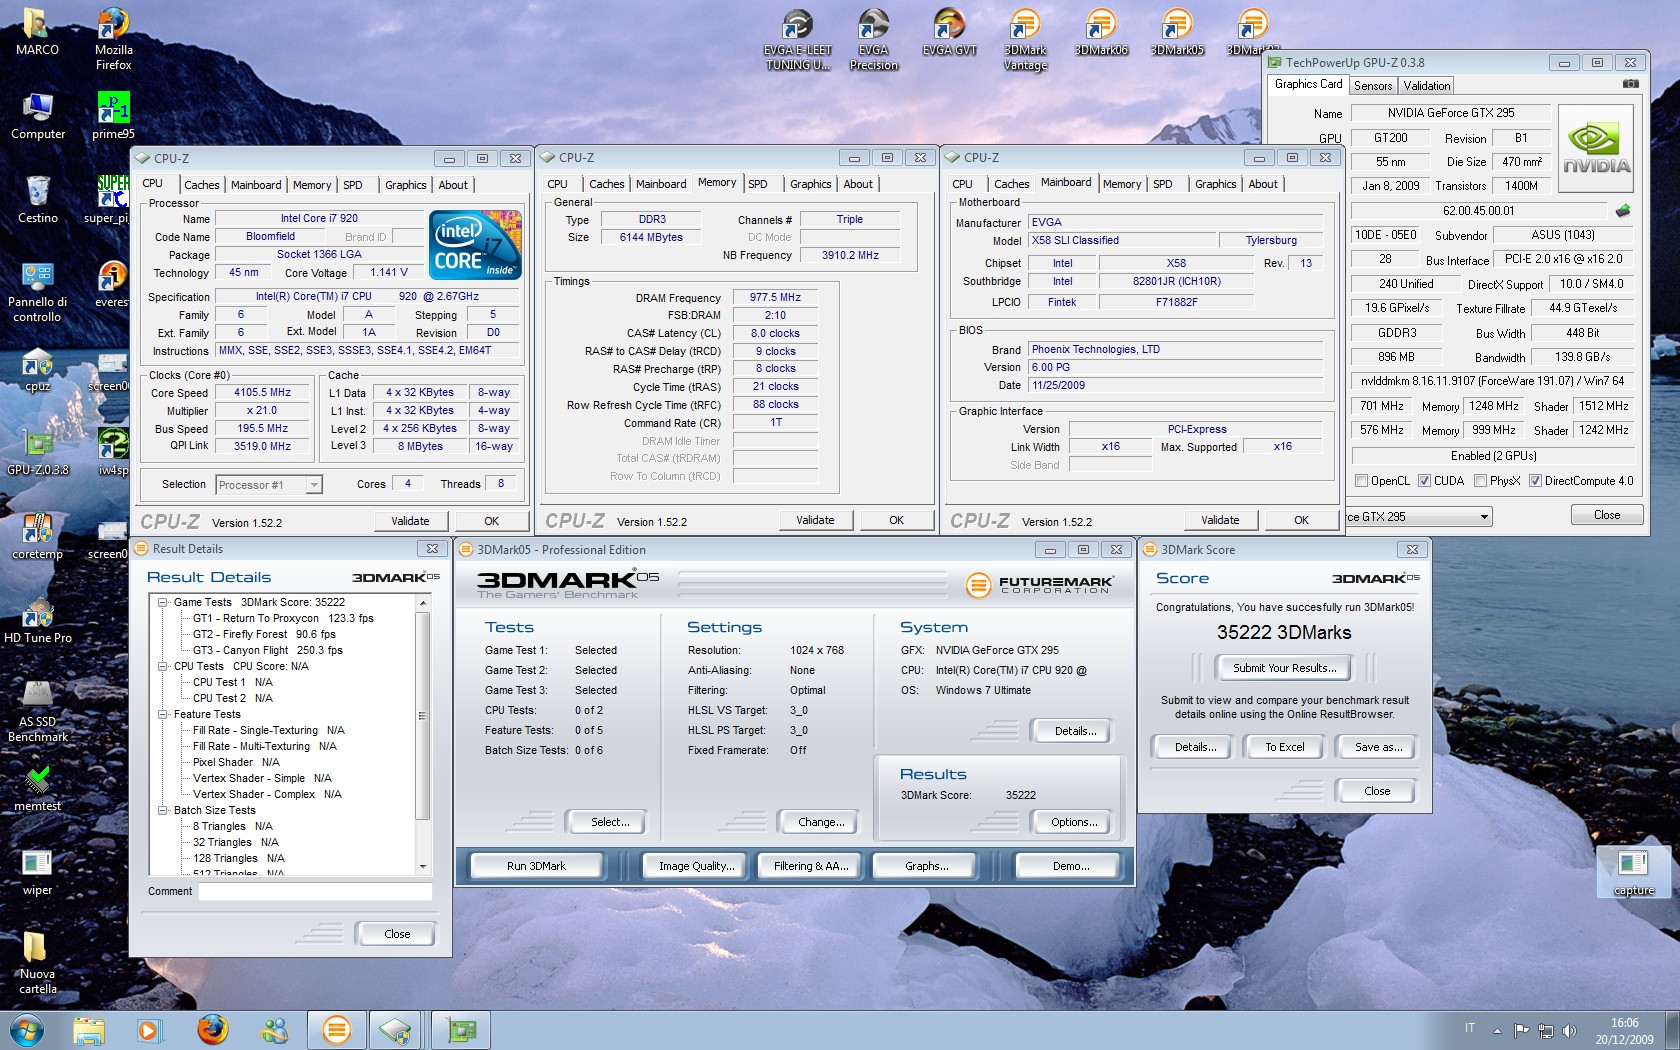Screen dimensions: 1680x1050
Task: Launch the 3DMark Vantage desktop shortcut
Action: 1025,40
